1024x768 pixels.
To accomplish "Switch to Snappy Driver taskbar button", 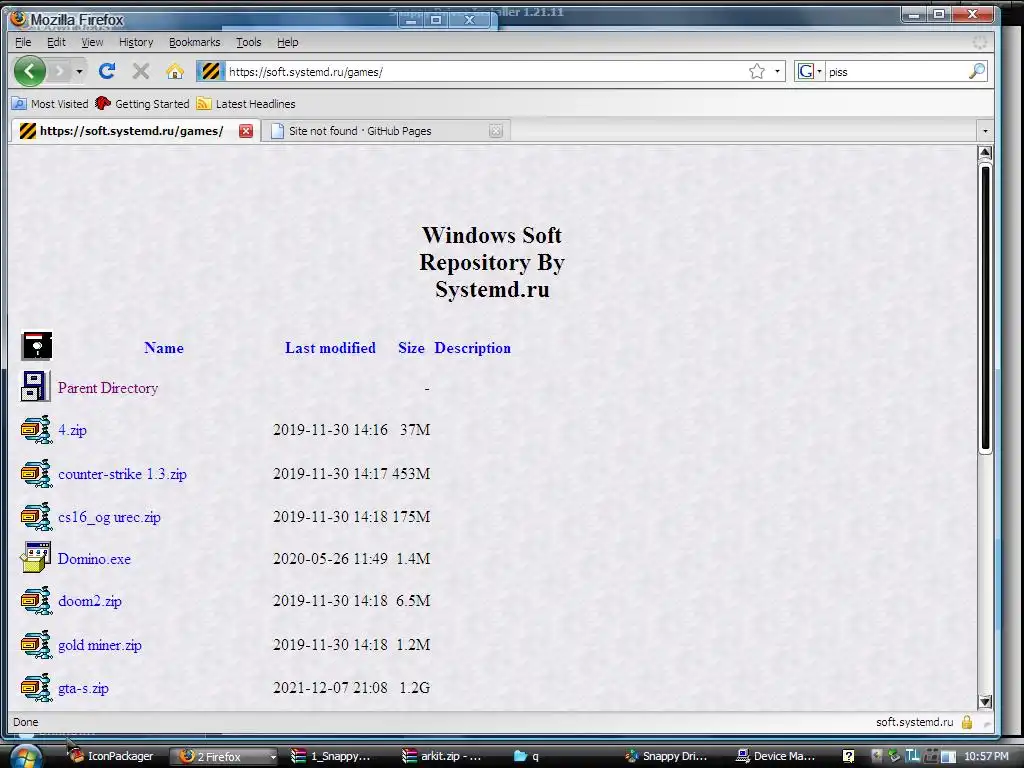I will click(666, 756).
